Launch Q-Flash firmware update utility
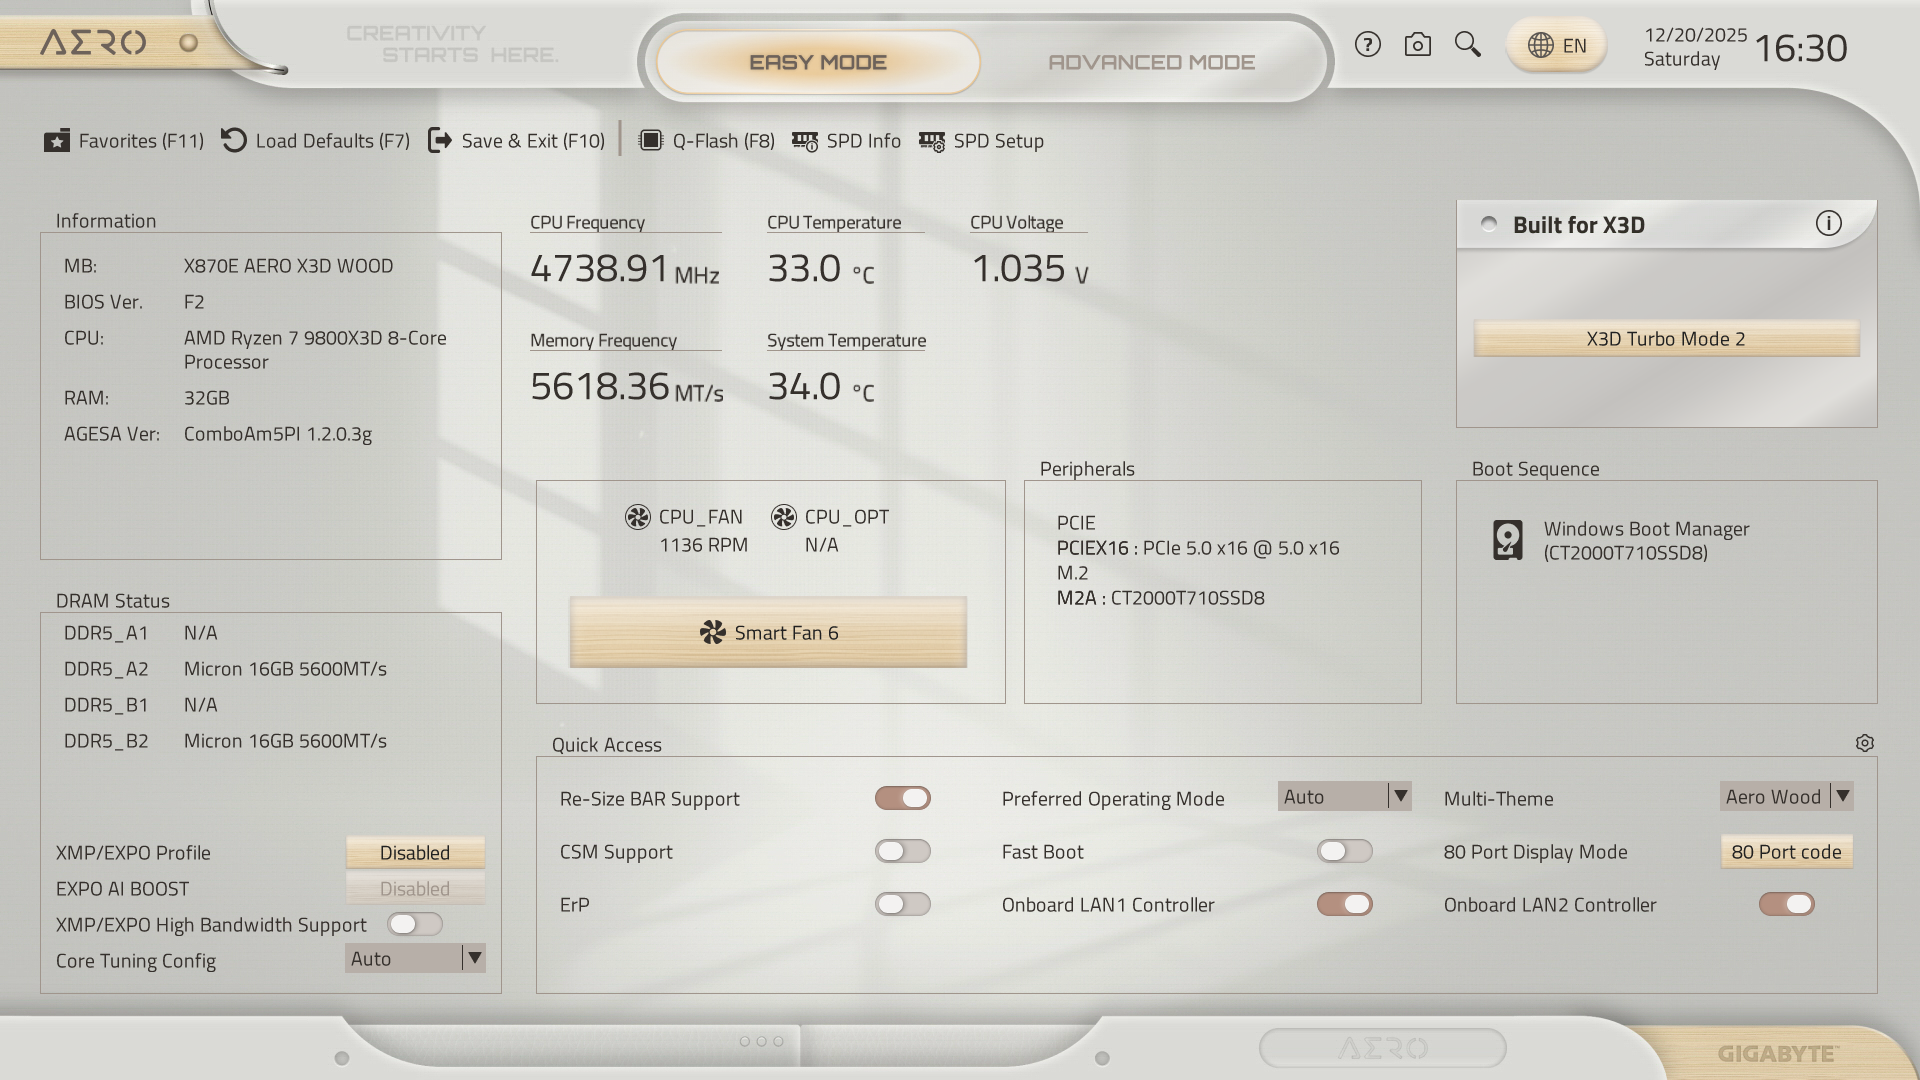The width and height of the screenshot is (1920, 1080). pos(706,140)
